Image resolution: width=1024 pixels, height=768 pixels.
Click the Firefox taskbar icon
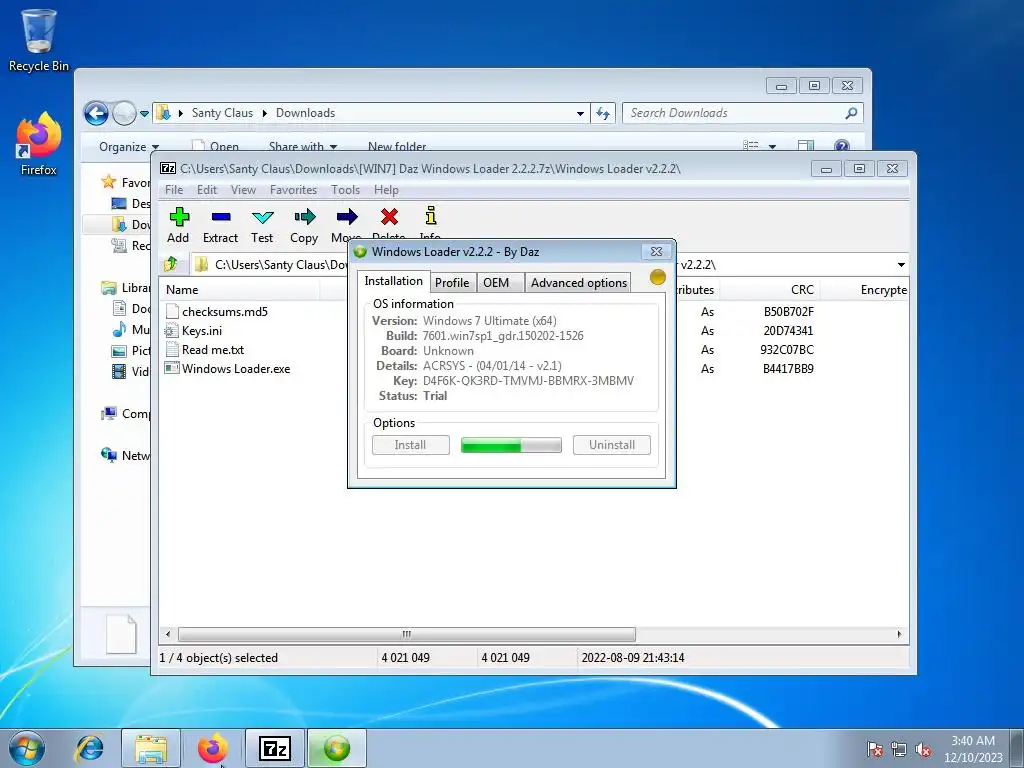[213, 748]
